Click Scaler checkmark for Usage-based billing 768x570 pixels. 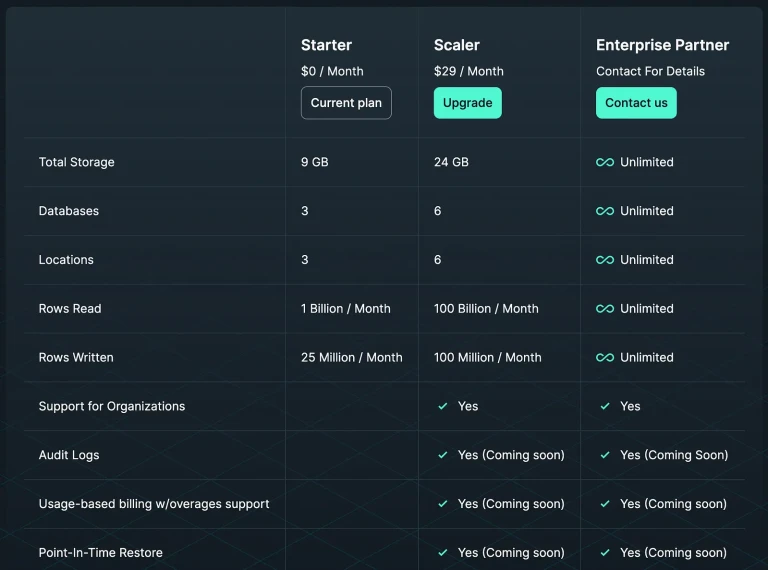[443, 504]
